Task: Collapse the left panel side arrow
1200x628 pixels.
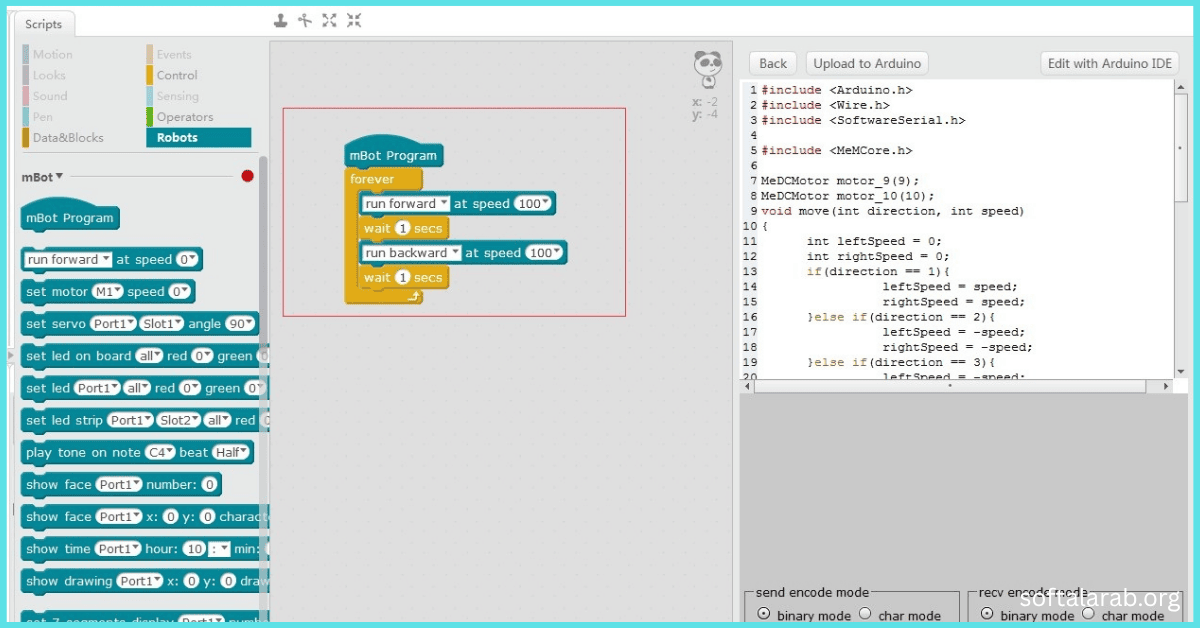Action: tap(11, 355)
